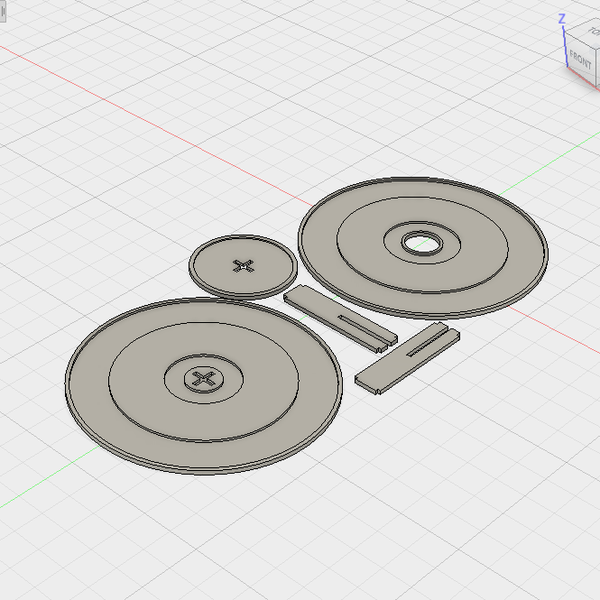Select the center hole of the upper-right disc

coord(421,242)
